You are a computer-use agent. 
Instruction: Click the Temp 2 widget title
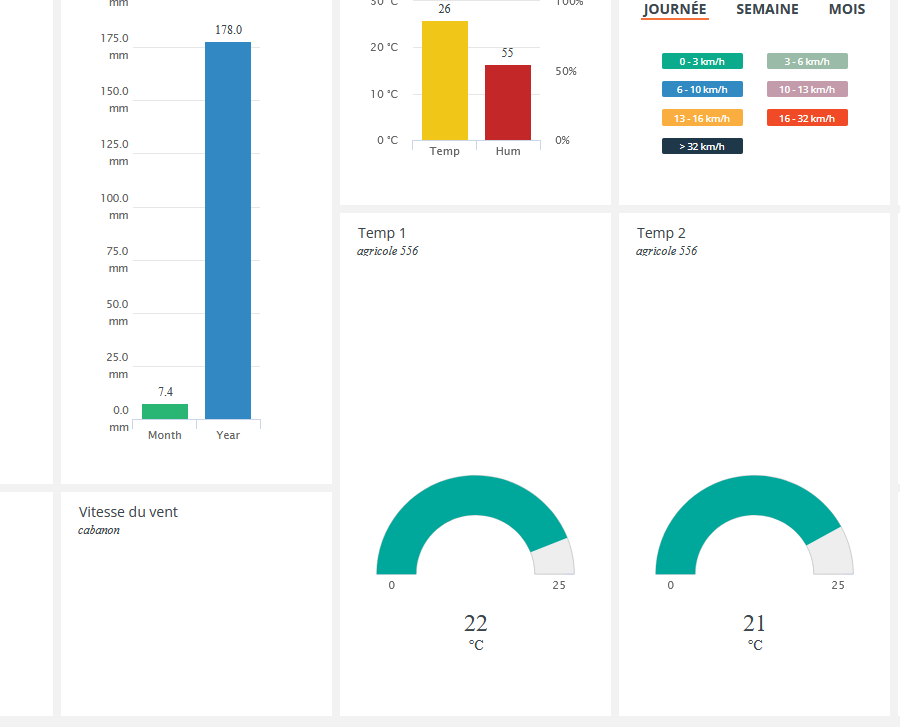click(x=661, y=233)
